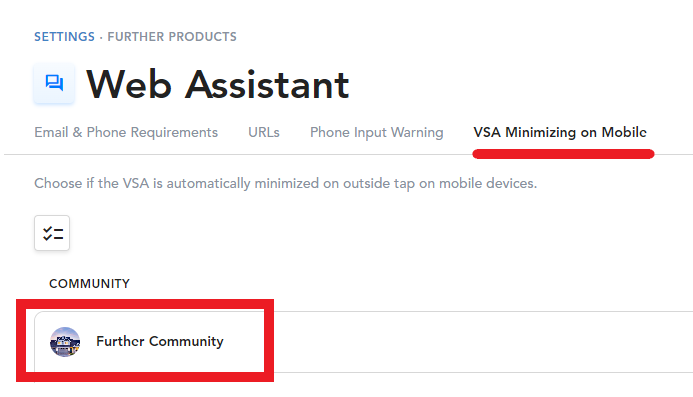Click the red underline beneath active tab
The width and height of the screenshot is (693, 397).
(x=563, y=154)
